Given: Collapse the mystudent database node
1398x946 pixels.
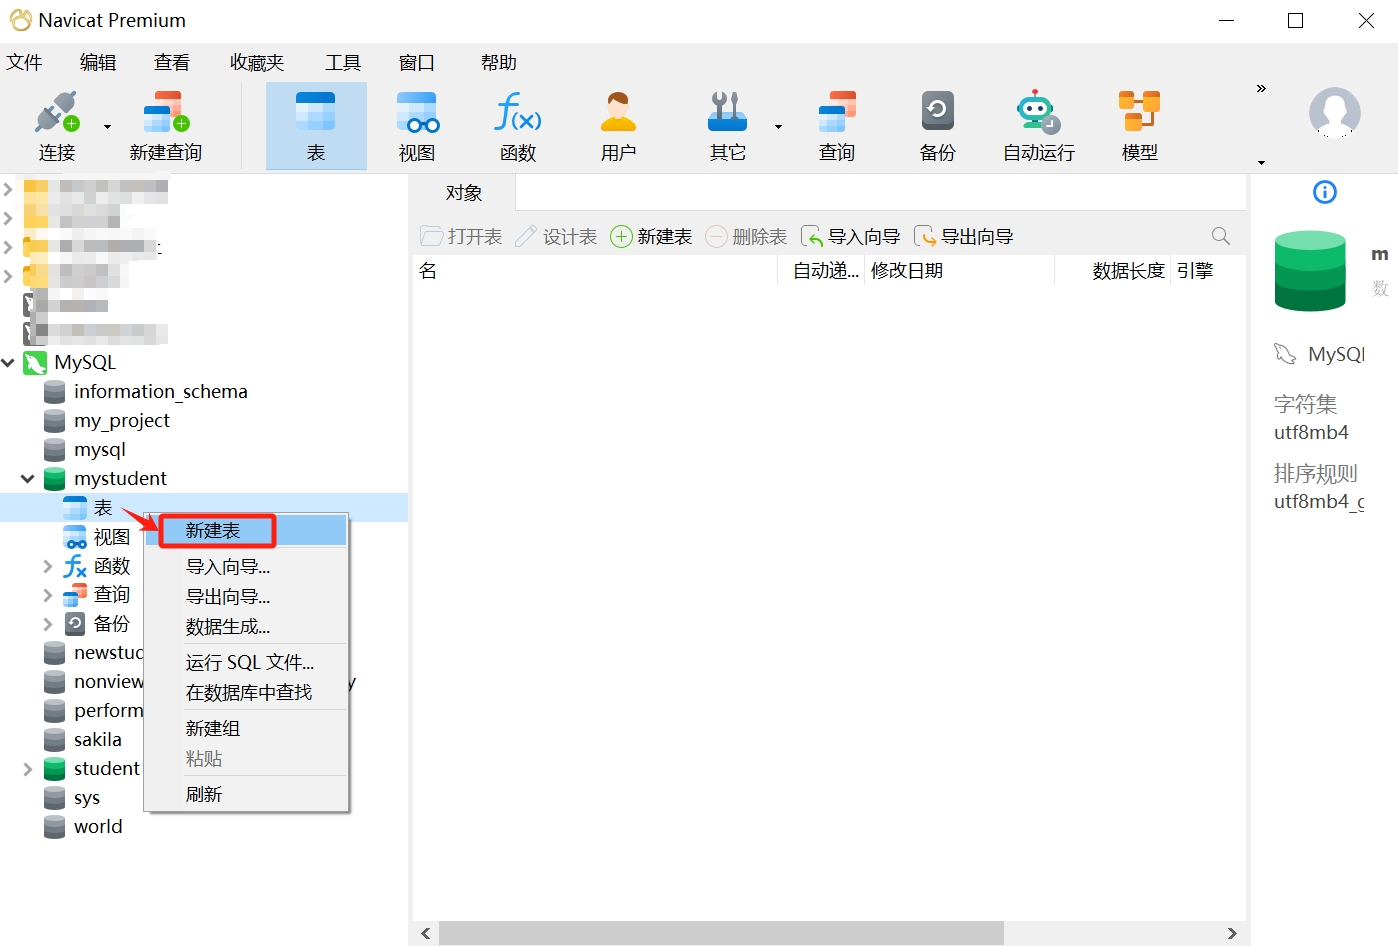Looking at the screenshot, I should click(x=28, y=479).
